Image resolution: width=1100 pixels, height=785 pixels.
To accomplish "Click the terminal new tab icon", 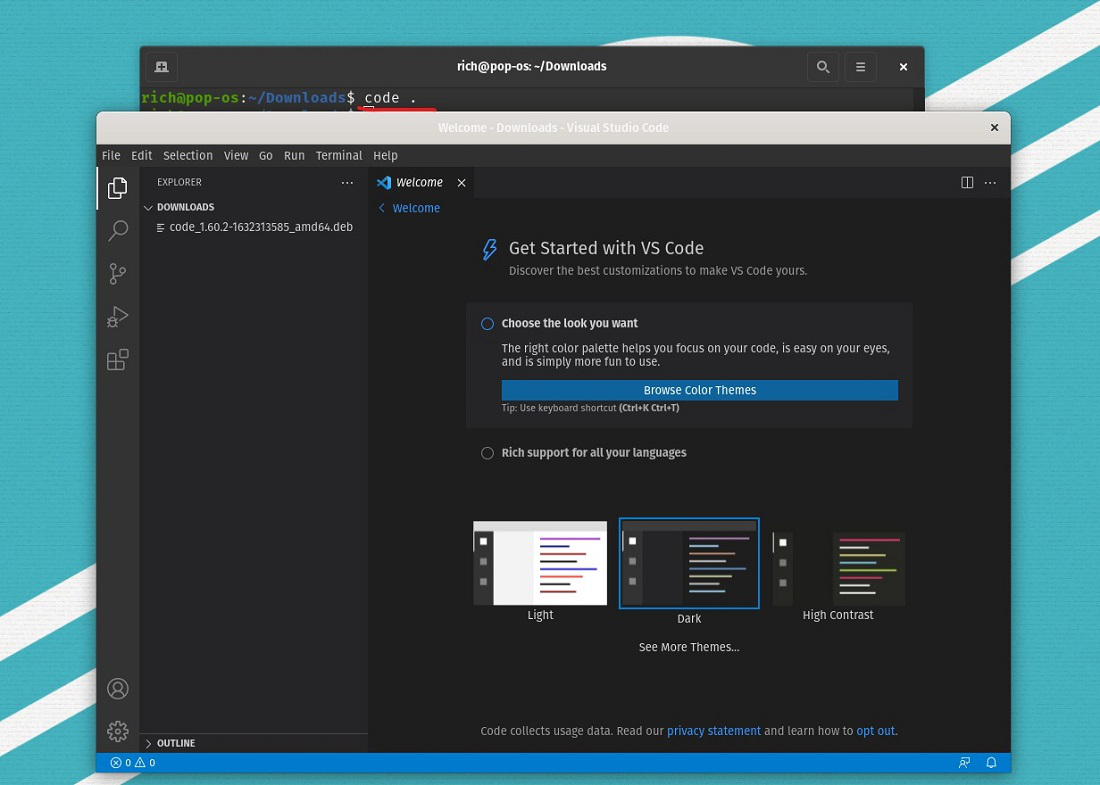I will tap(161, 67).
